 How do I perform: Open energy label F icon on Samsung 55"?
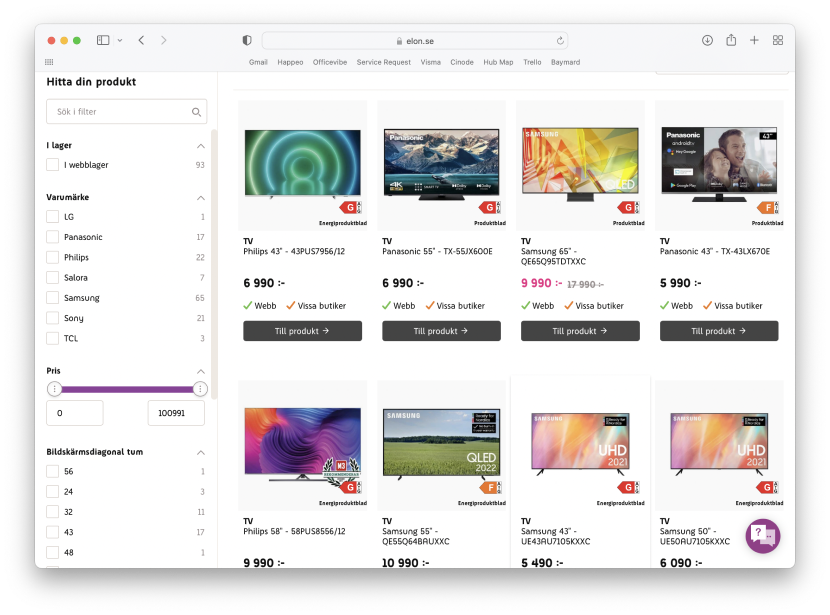tap(490, 487)
